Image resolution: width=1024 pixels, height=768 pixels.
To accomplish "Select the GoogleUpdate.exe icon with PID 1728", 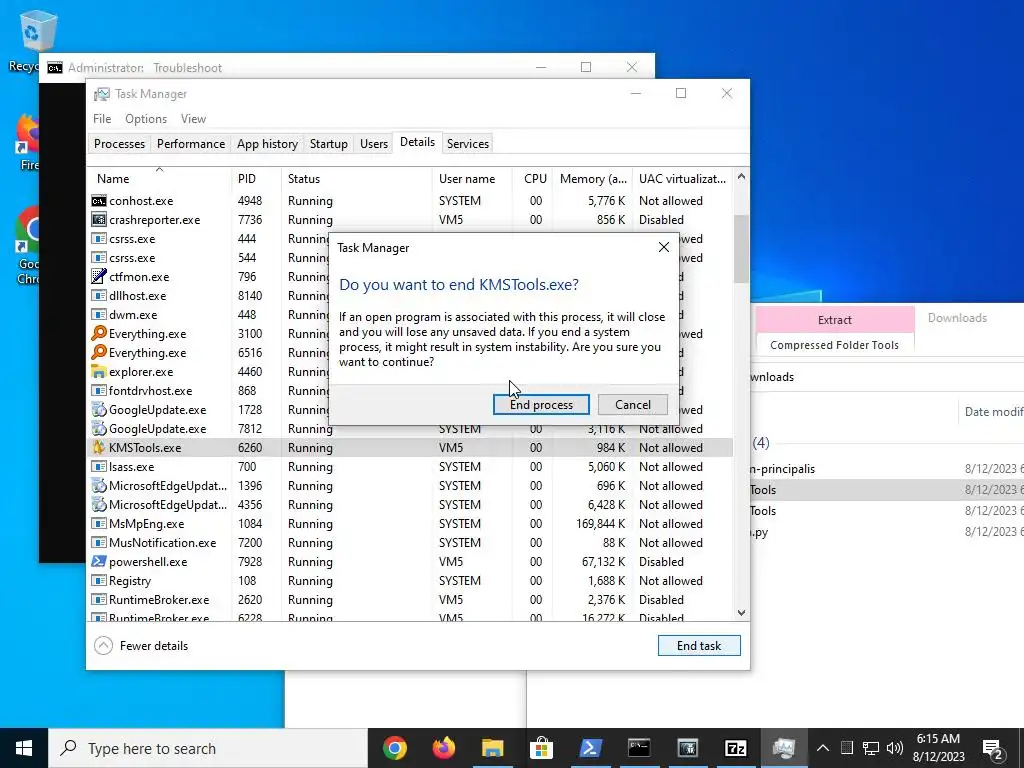I will [x=99, y=409].
